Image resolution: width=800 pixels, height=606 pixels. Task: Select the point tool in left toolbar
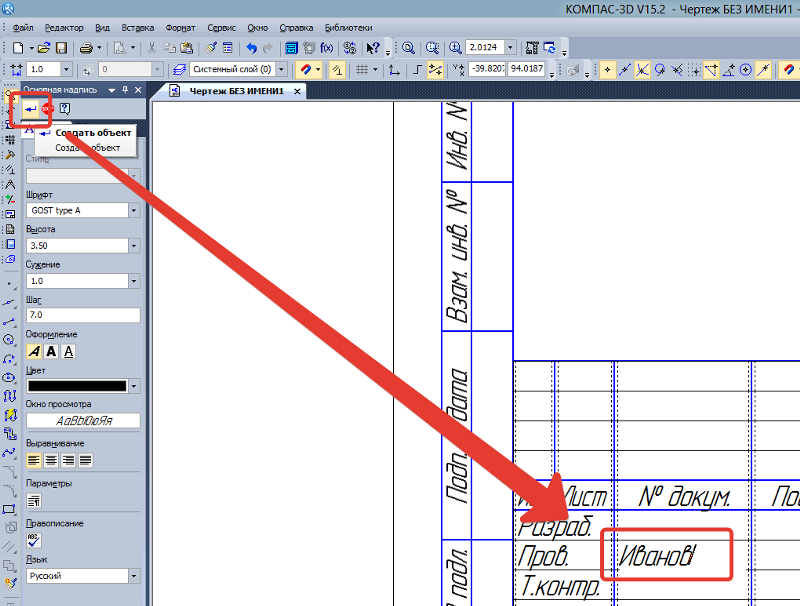tap(9, 284)
